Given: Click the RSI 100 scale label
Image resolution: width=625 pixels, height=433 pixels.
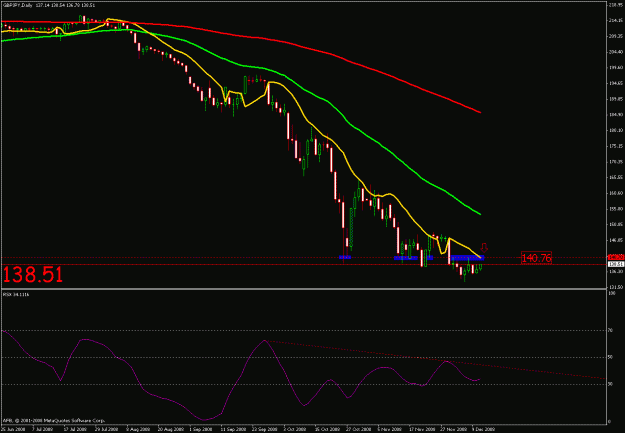Looking at the screenshot, I should click(611, 293).
